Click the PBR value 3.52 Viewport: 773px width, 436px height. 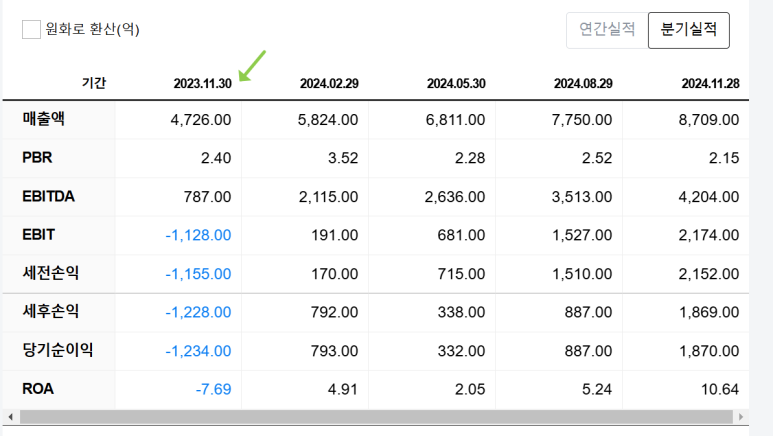tap(343, 158)
